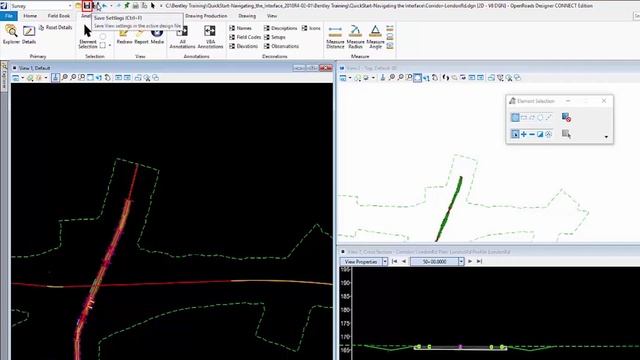
Task: Toggle the Names decoration
Action: coord(240,28)
